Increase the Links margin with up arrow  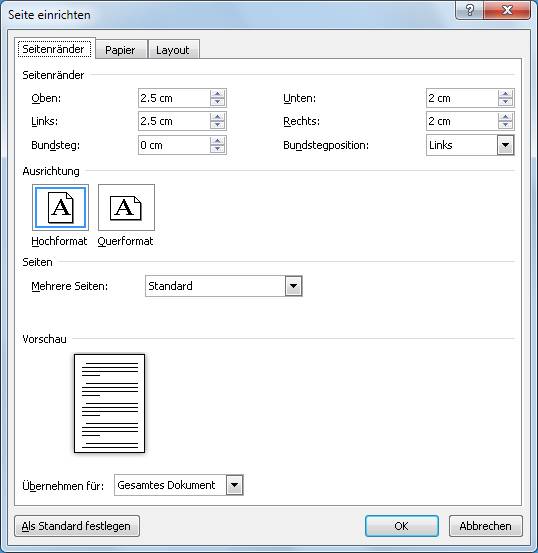(217, 117)
